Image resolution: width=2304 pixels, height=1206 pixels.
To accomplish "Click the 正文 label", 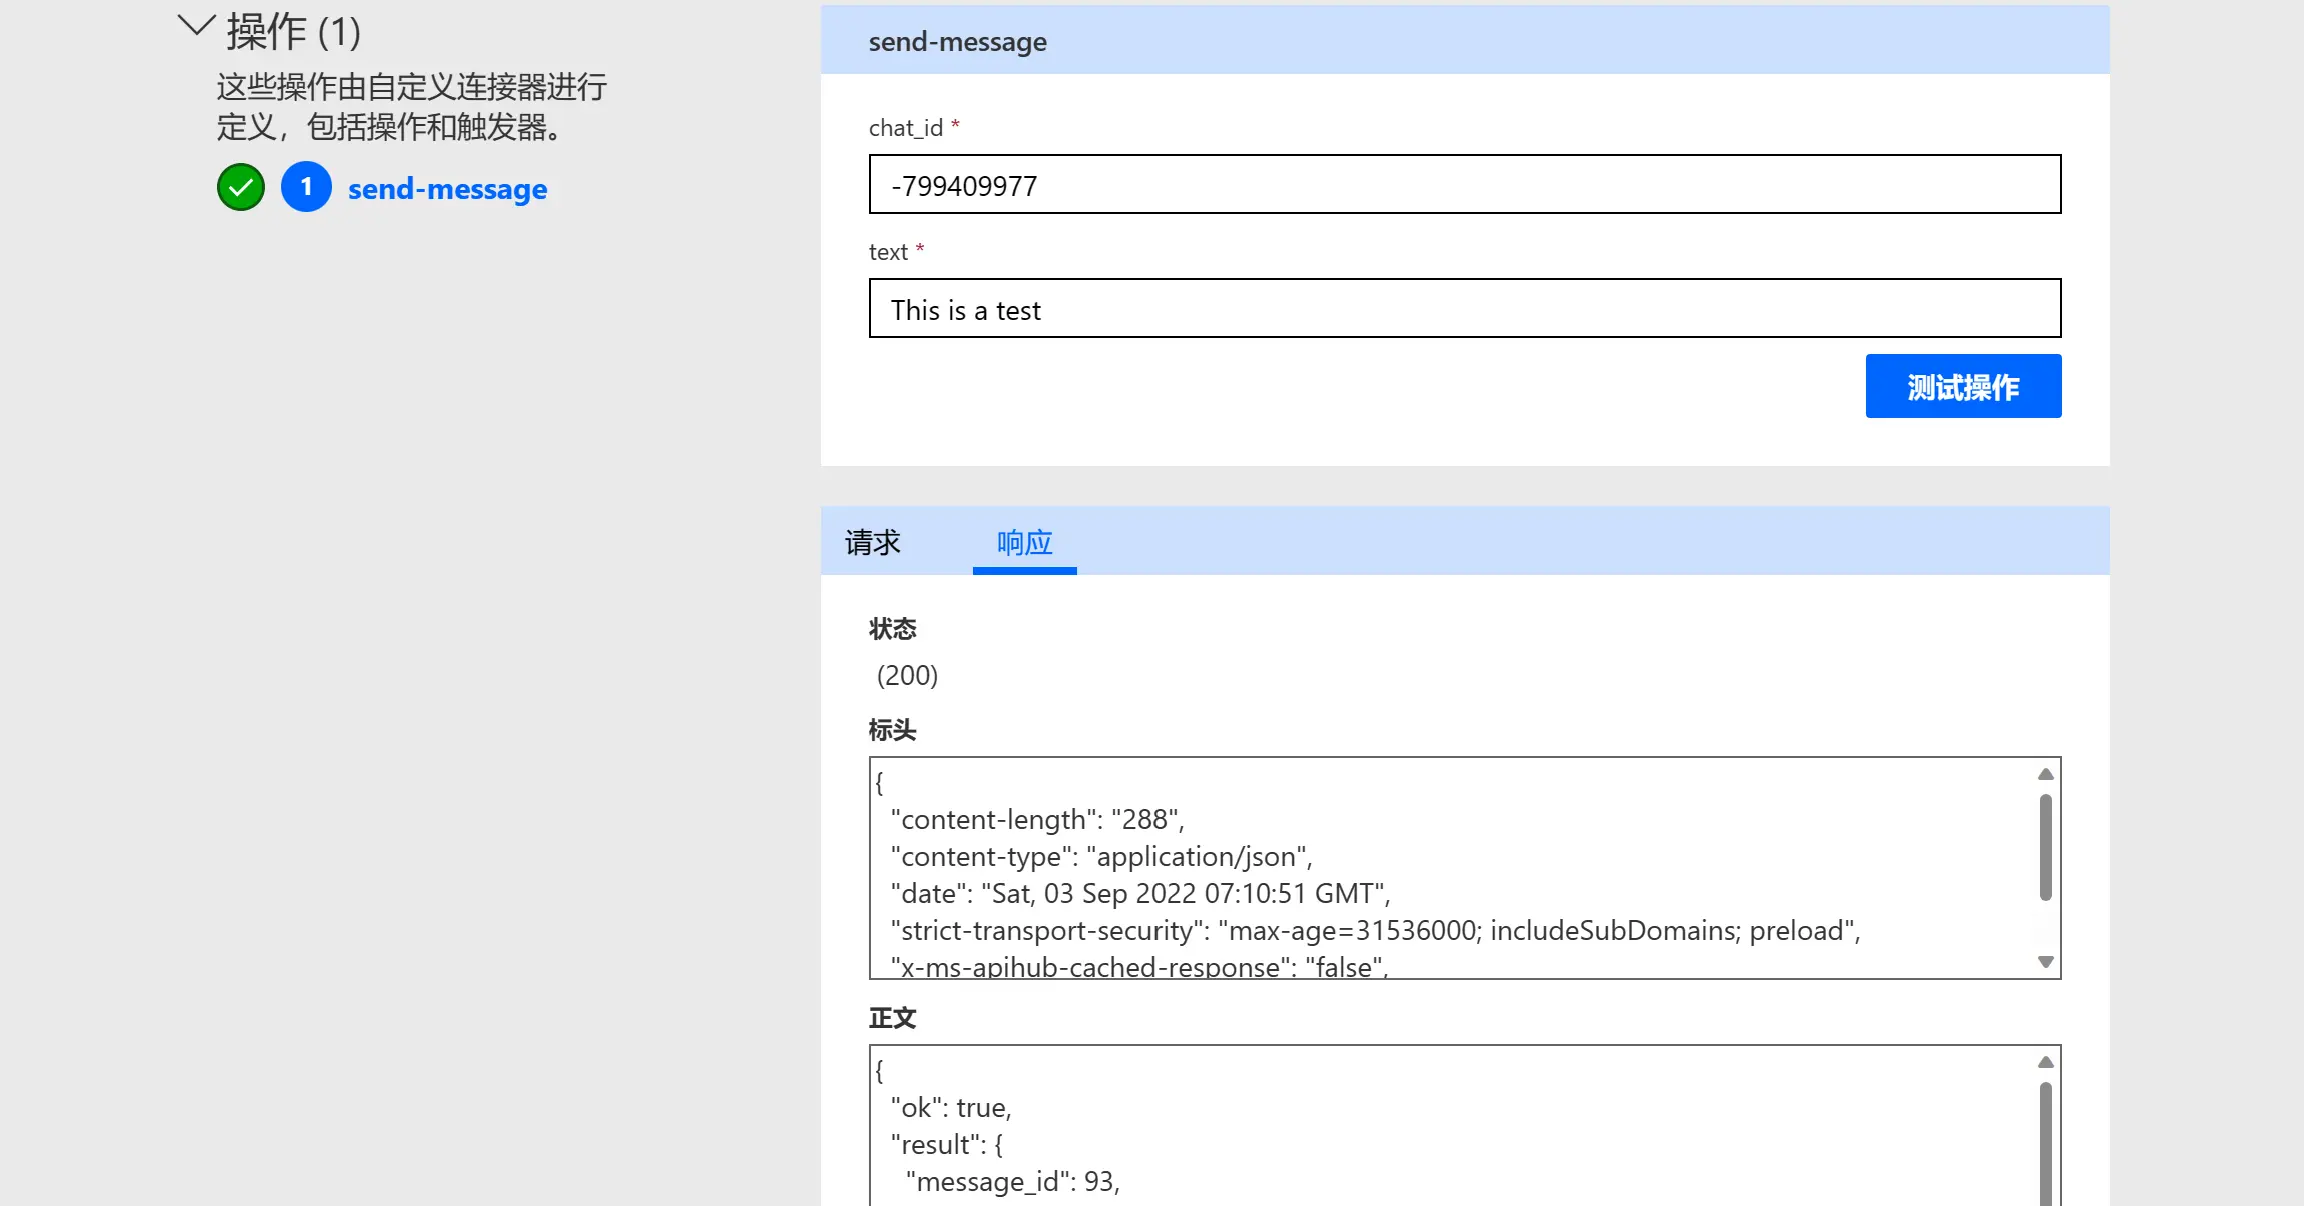I will pyautogui.click(x=893, y=1018).
